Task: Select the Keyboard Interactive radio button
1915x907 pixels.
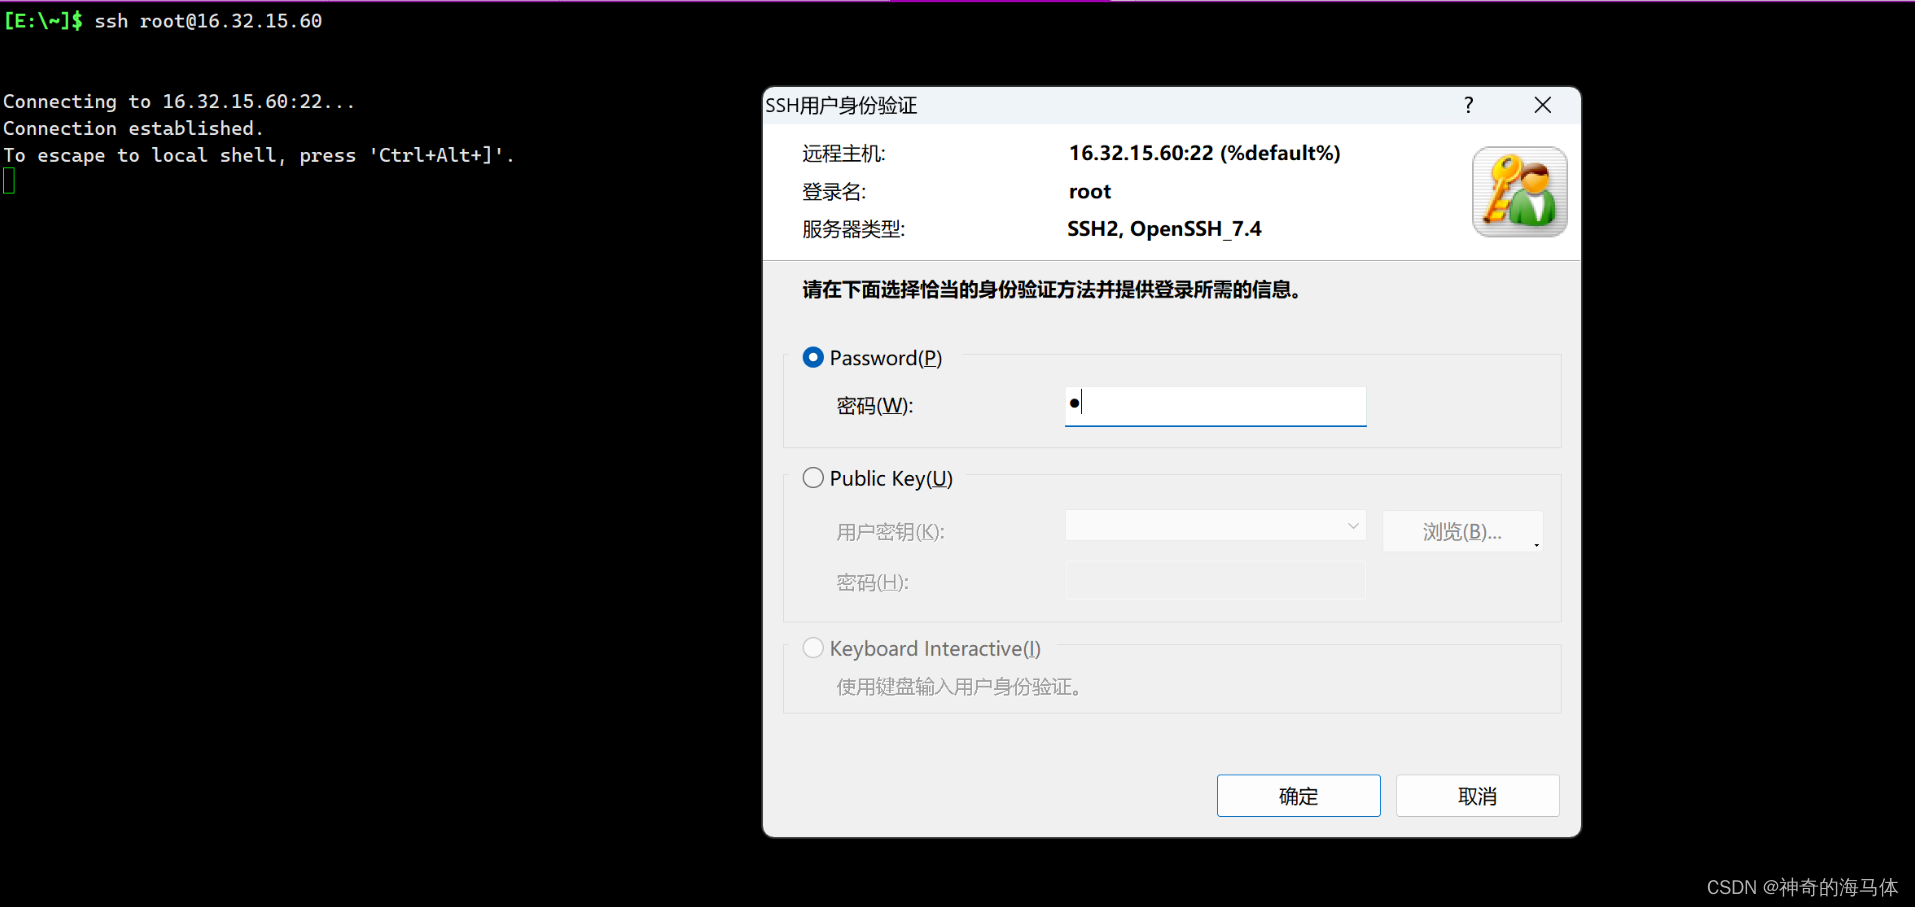Action: click(x=813, y=648)
